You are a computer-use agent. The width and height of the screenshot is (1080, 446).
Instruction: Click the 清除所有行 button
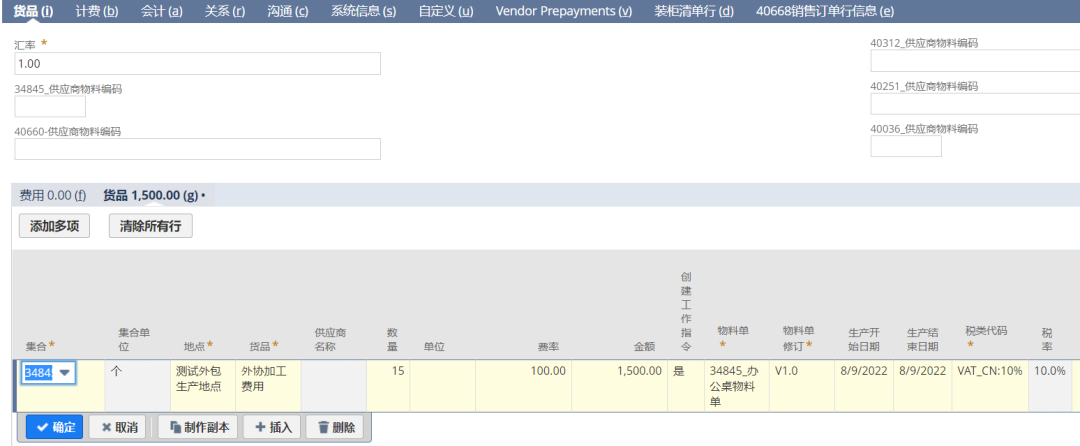[x=150, y=226]
